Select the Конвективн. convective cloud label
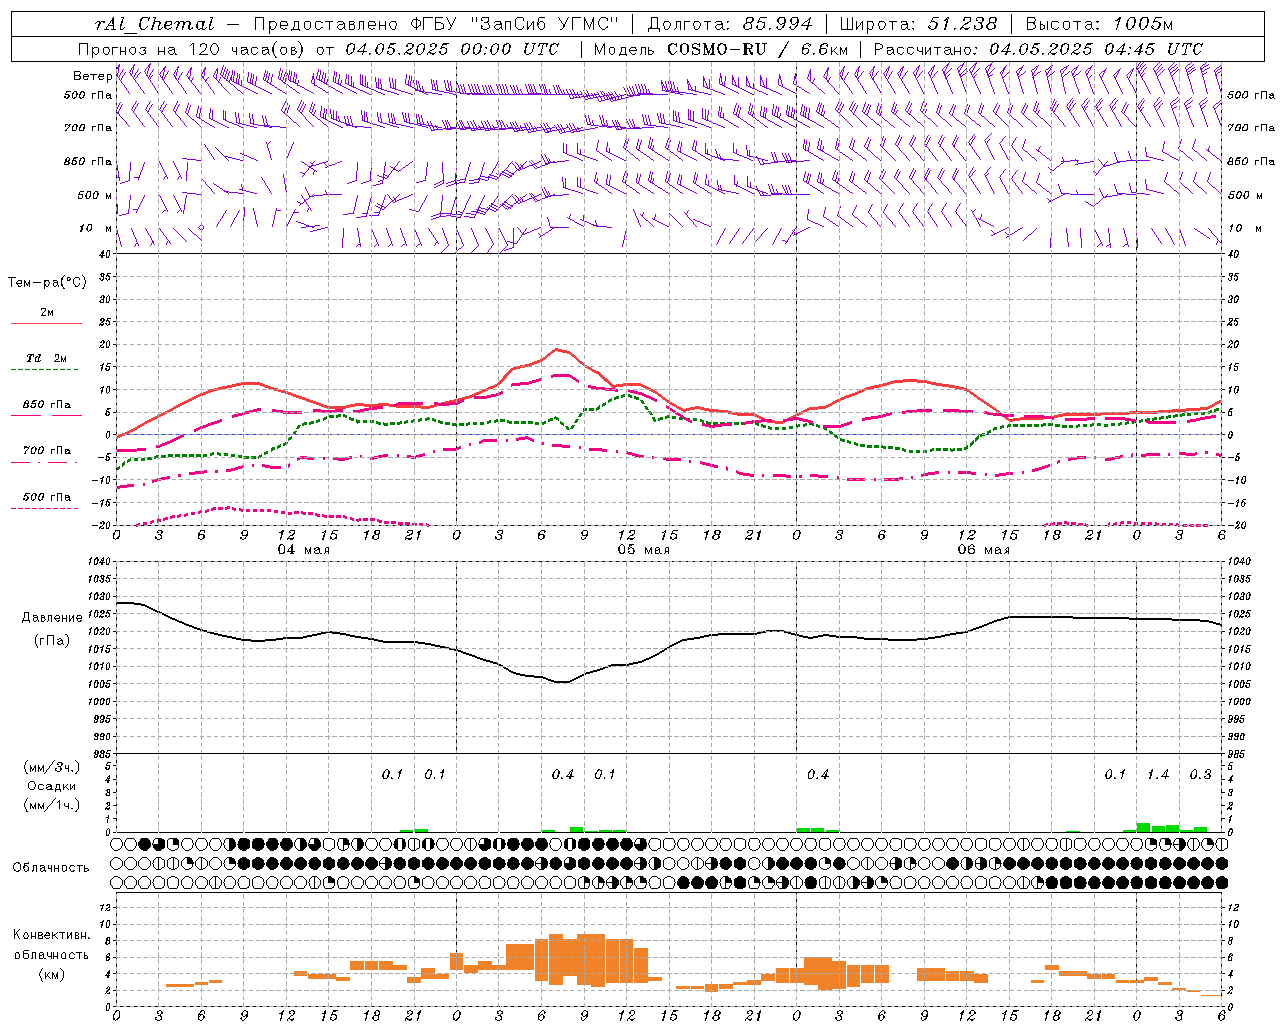This screenshot has height=1024, width=1280. point(51,935)
